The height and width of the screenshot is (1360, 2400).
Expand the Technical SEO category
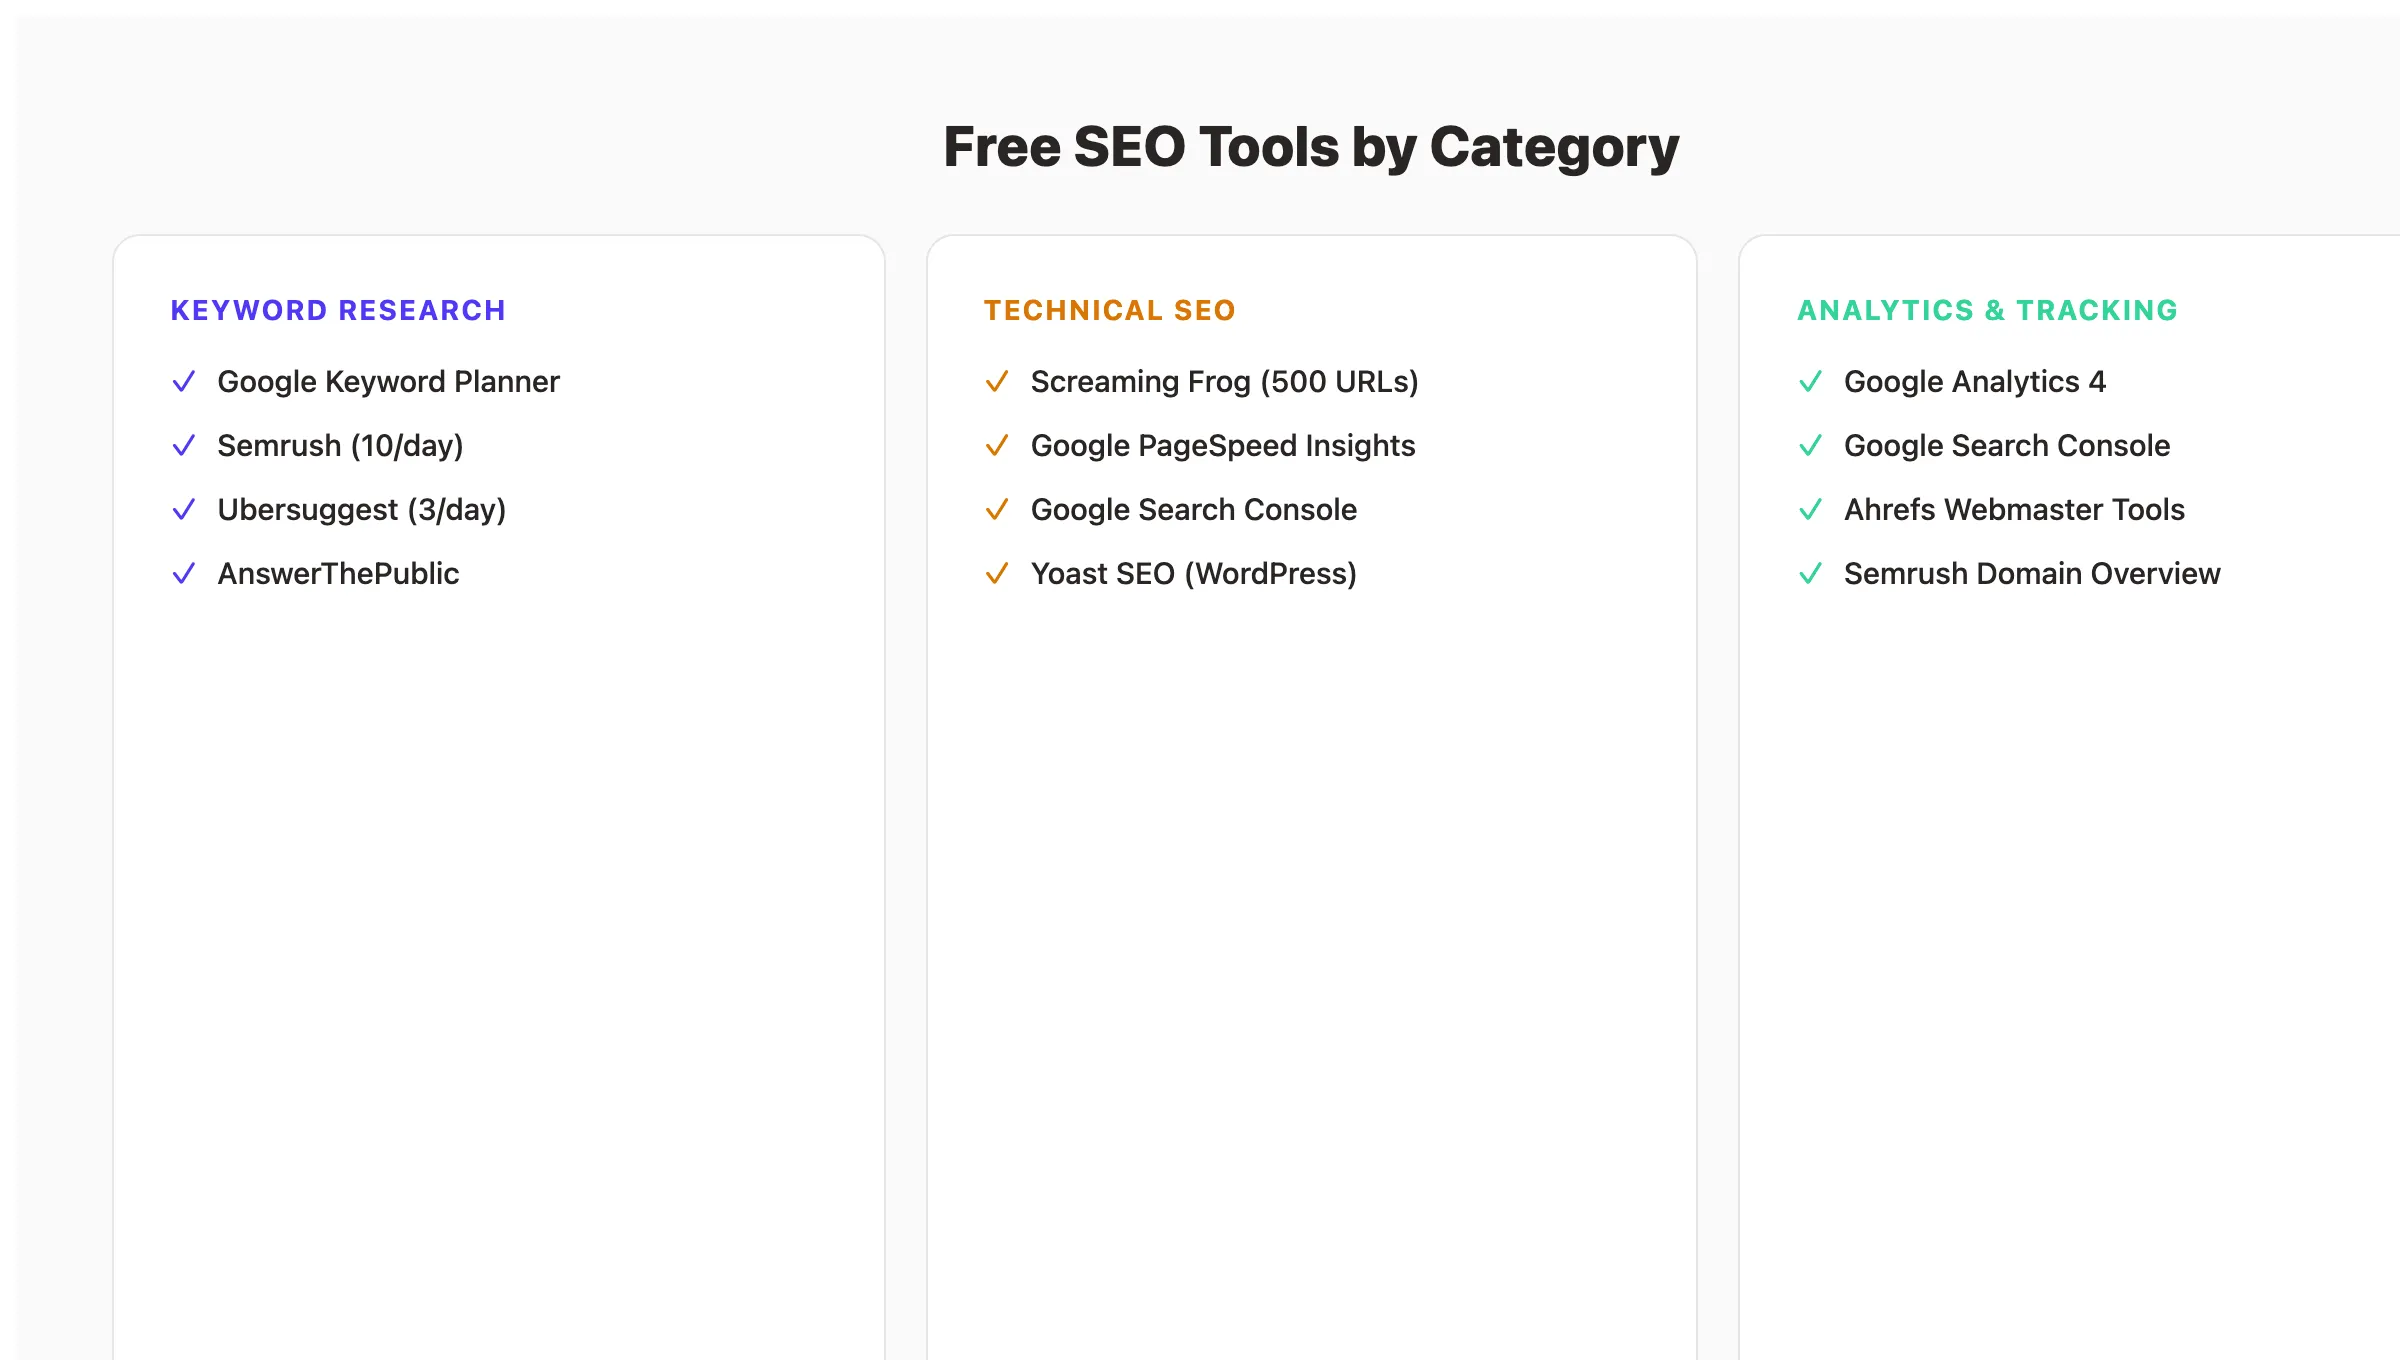pos(1110,310)
